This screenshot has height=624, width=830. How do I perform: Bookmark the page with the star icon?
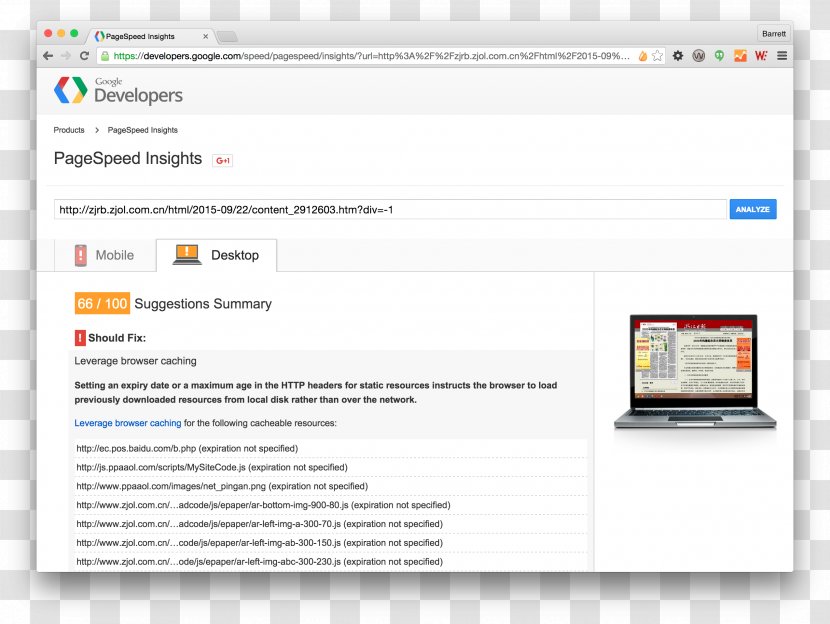tap(657, 56)
